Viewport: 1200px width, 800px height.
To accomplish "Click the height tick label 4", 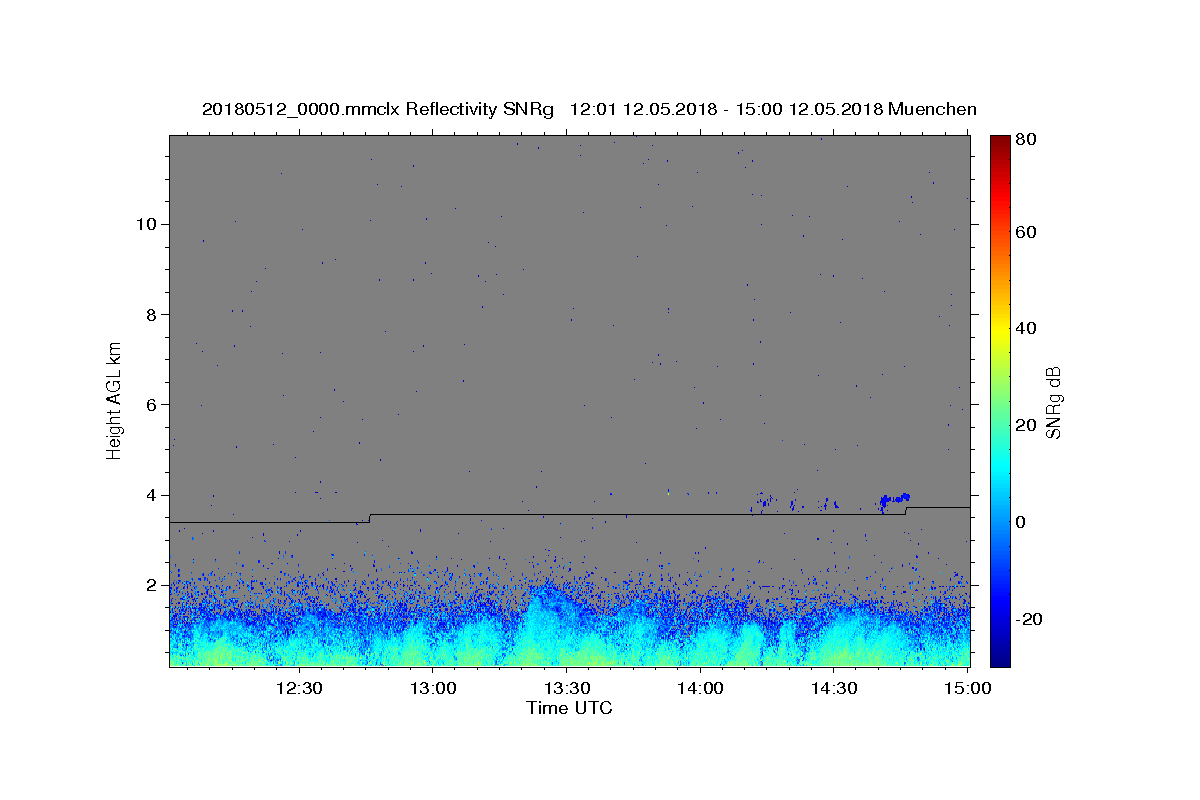I will [153, 495].
